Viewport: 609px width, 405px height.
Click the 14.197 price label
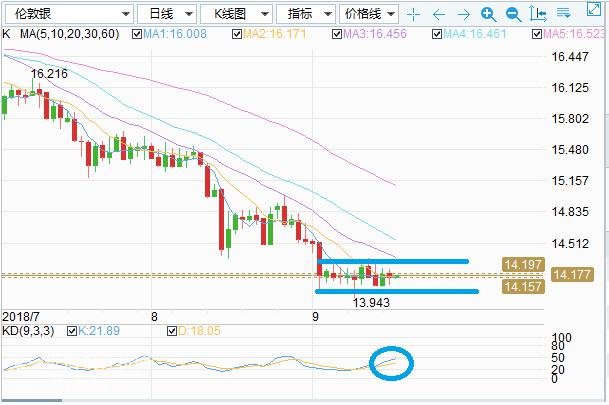pyautogui.click(x=523, y=265)
